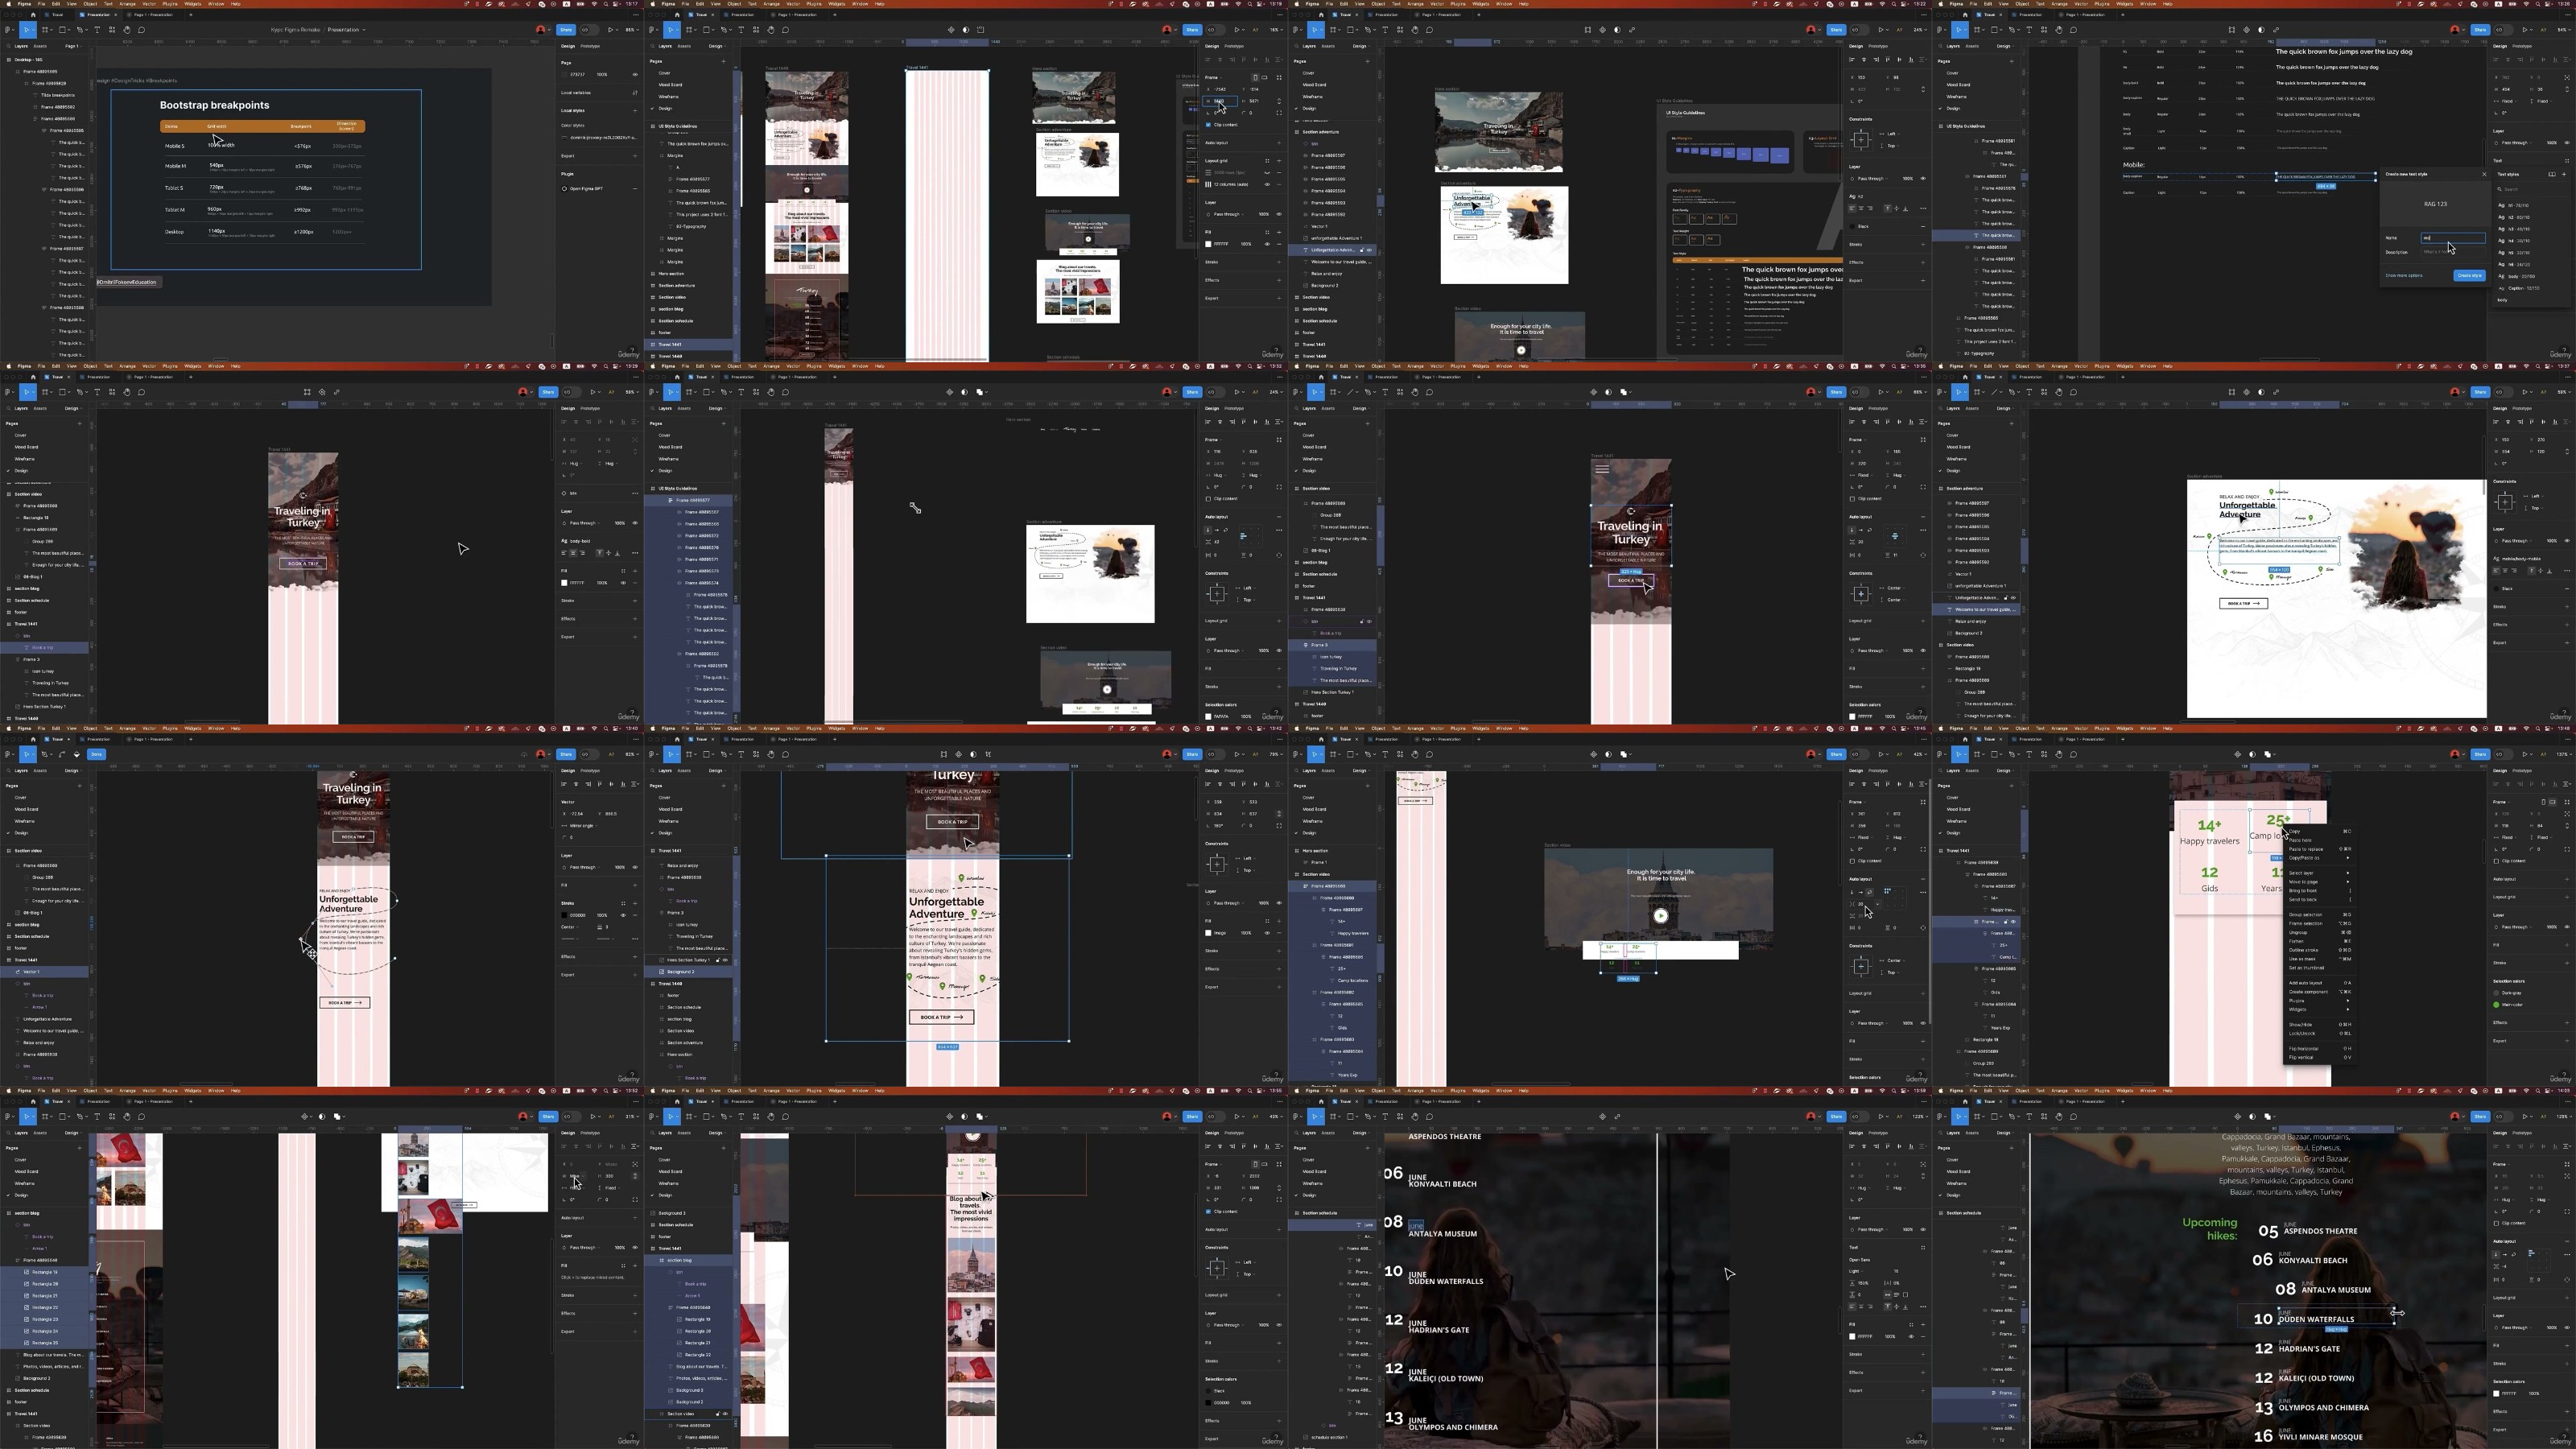Add an Effect with plus, context-menu screenshot

2567,1023
